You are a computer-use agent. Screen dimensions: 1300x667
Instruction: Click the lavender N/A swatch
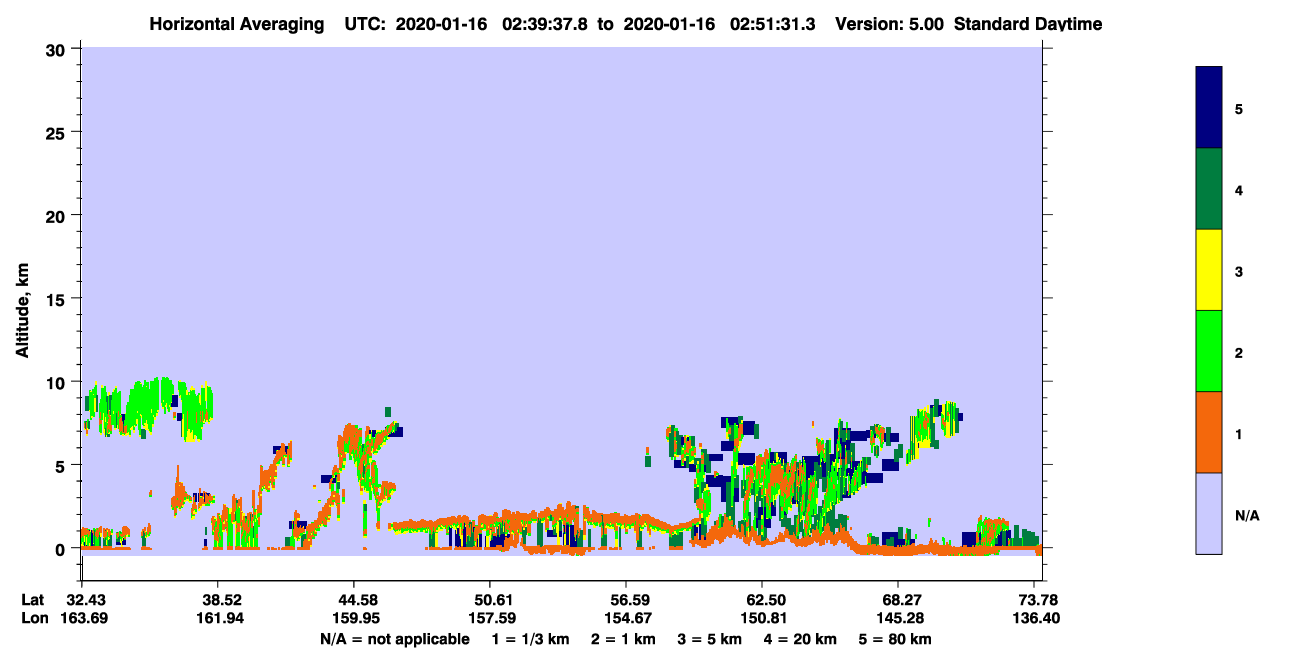pyautogui.click(x=1209, y=513)
